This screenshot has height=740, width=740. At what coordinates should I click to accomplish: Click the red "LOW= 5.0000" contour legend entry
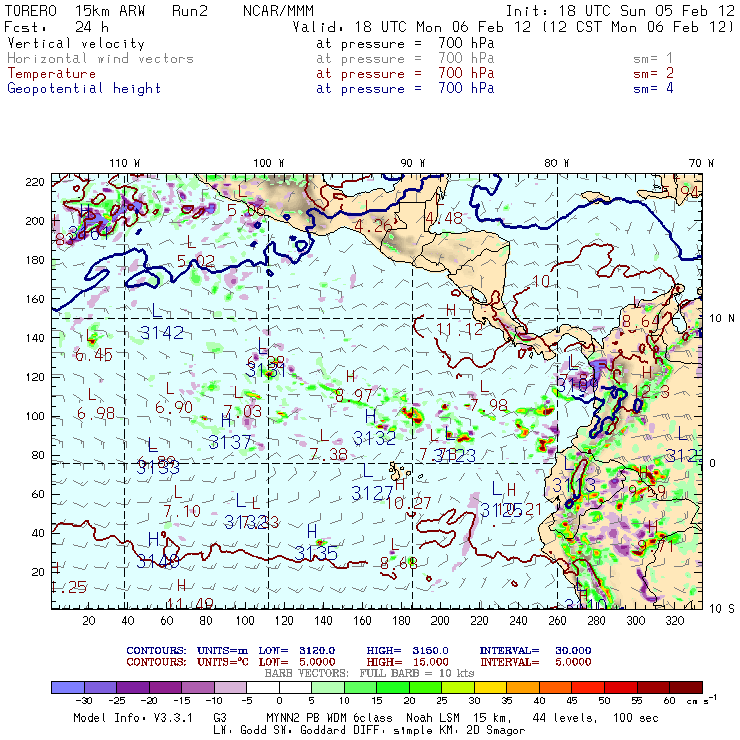tap(297, 662)
